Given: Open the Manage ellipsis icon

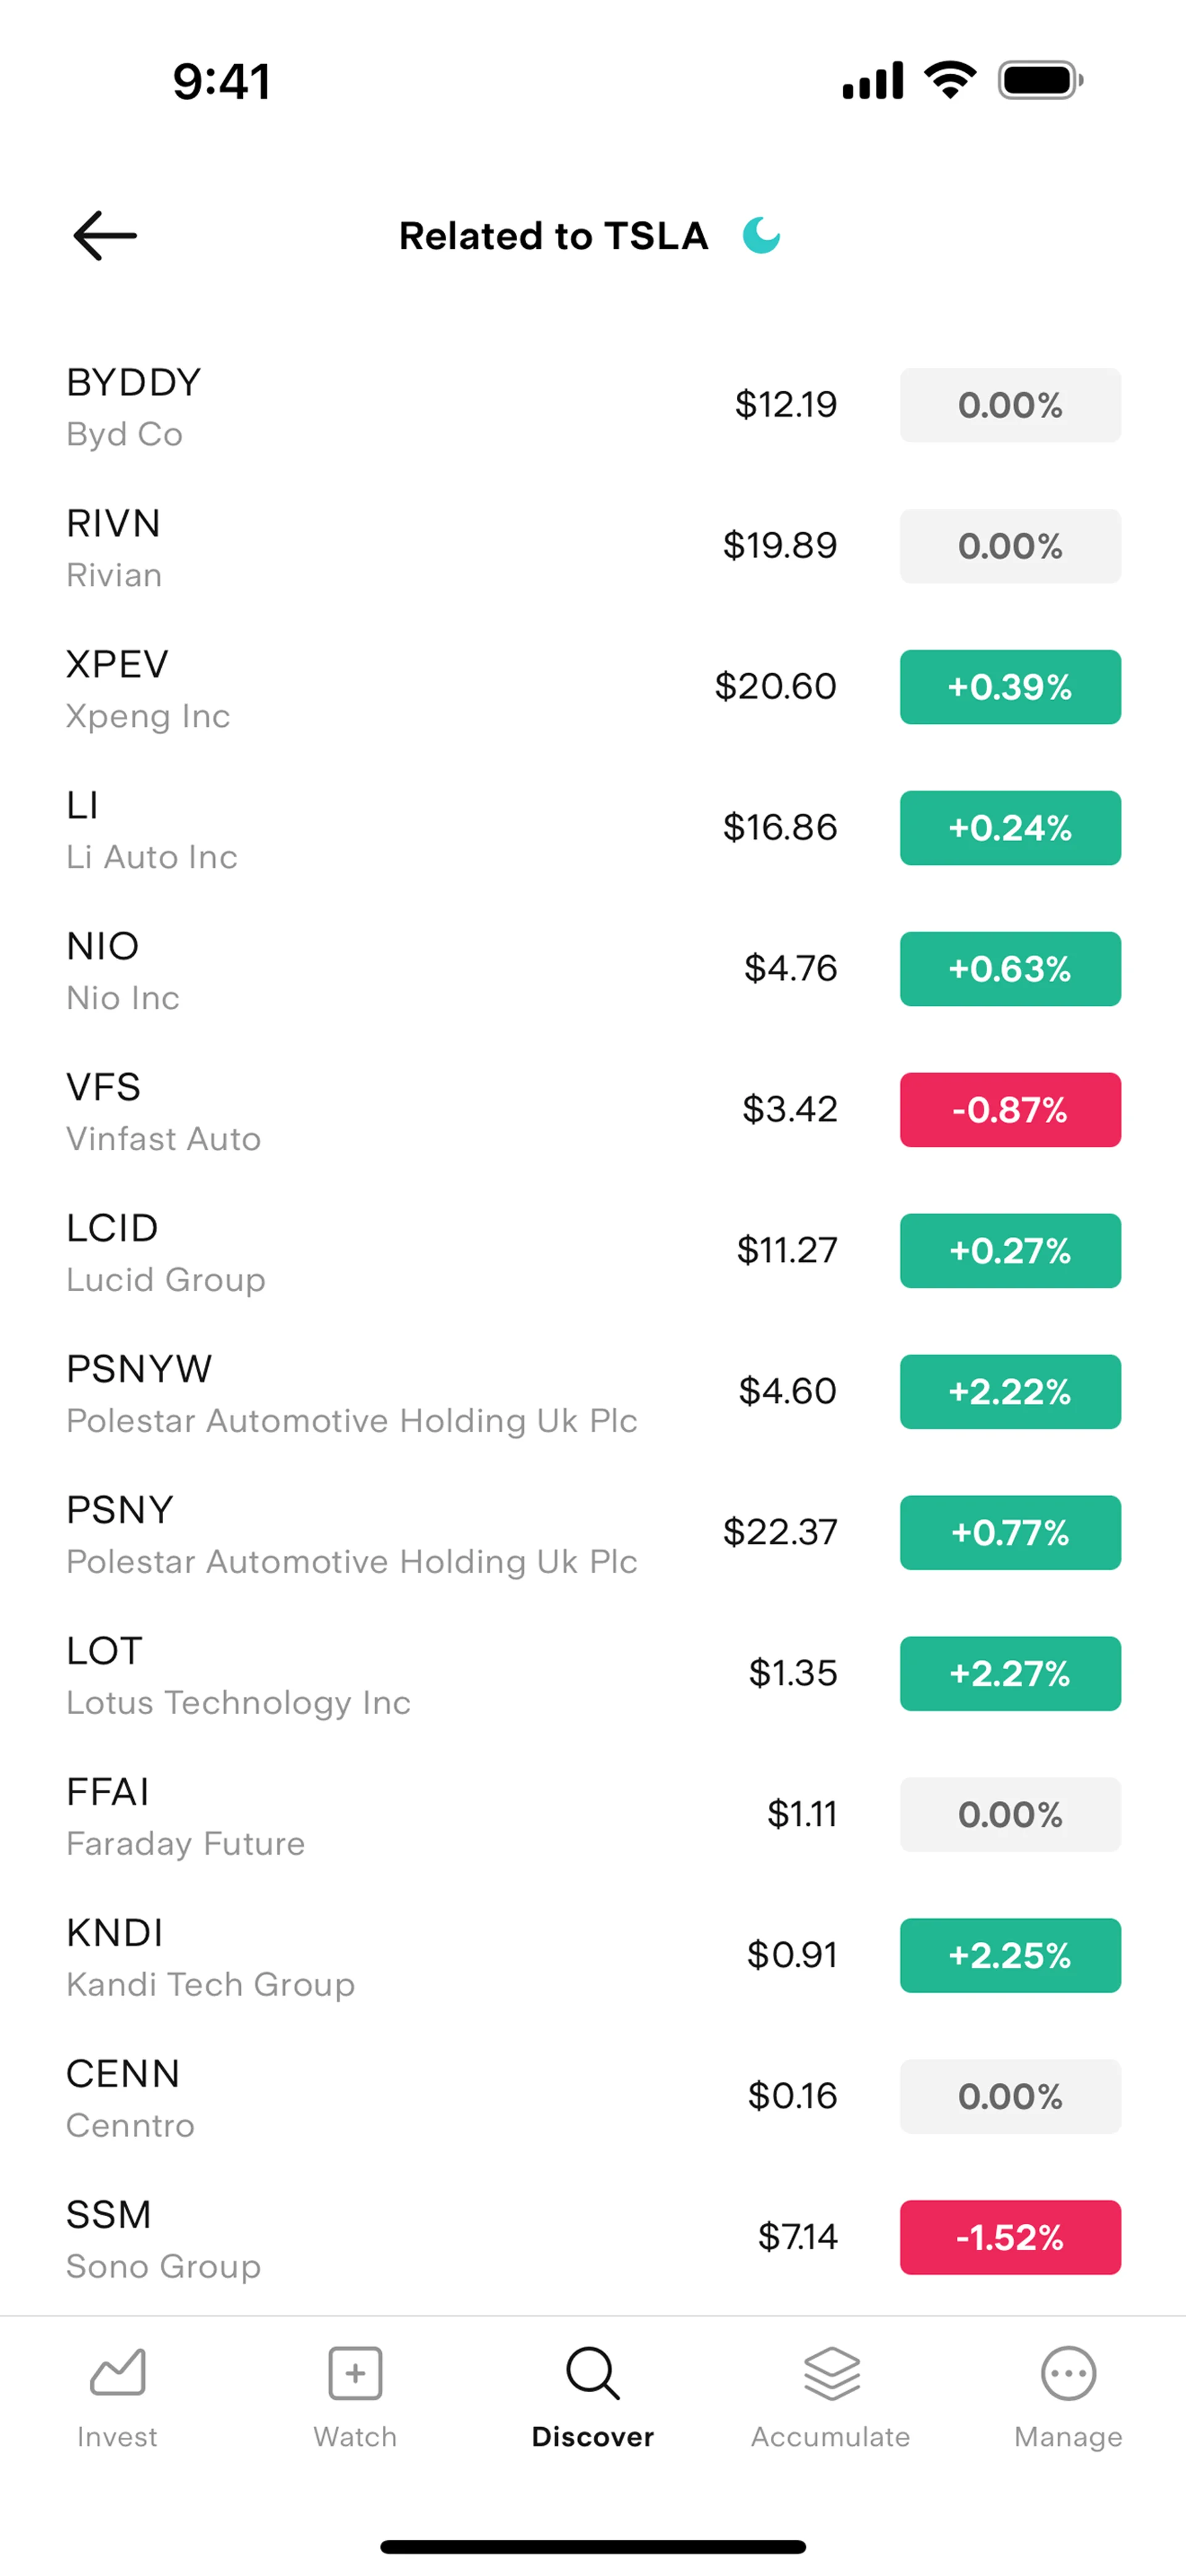Looking at the screenshot, I should coord(1068,2372).
